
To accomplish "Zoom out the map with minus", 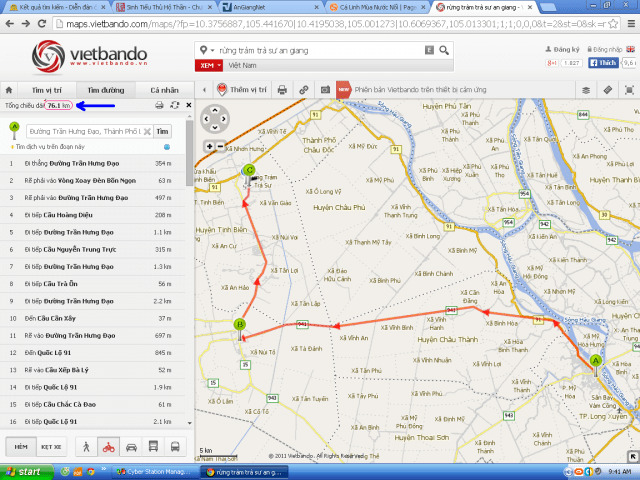I will point(220,146).
